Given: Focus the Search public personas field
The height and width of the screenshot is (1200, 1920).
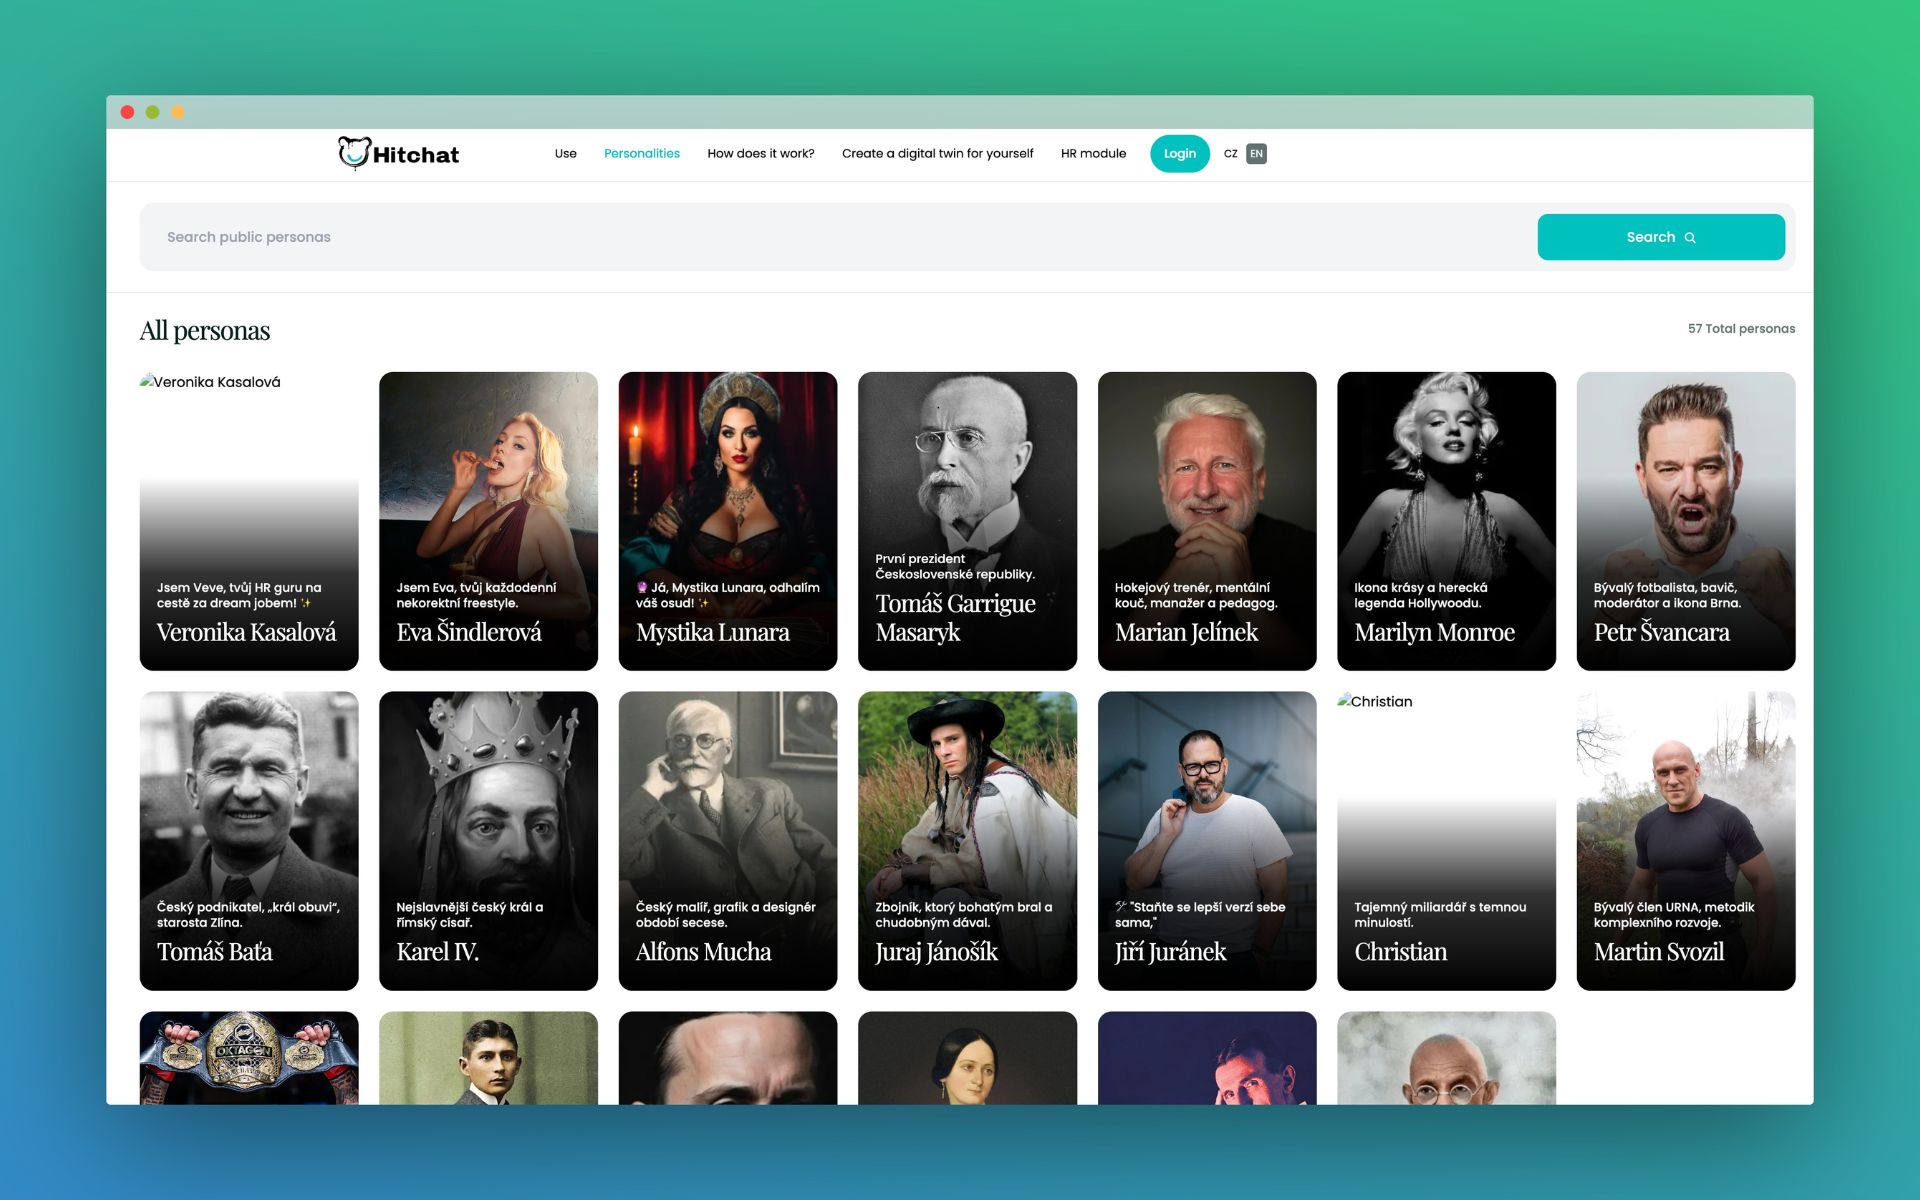Looking at the screenshot, I should [800, 237].
